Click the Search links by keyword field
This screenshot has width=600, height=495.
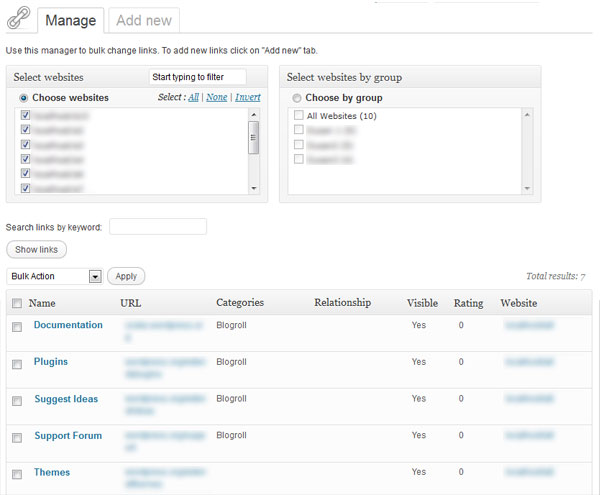(157, 227)
